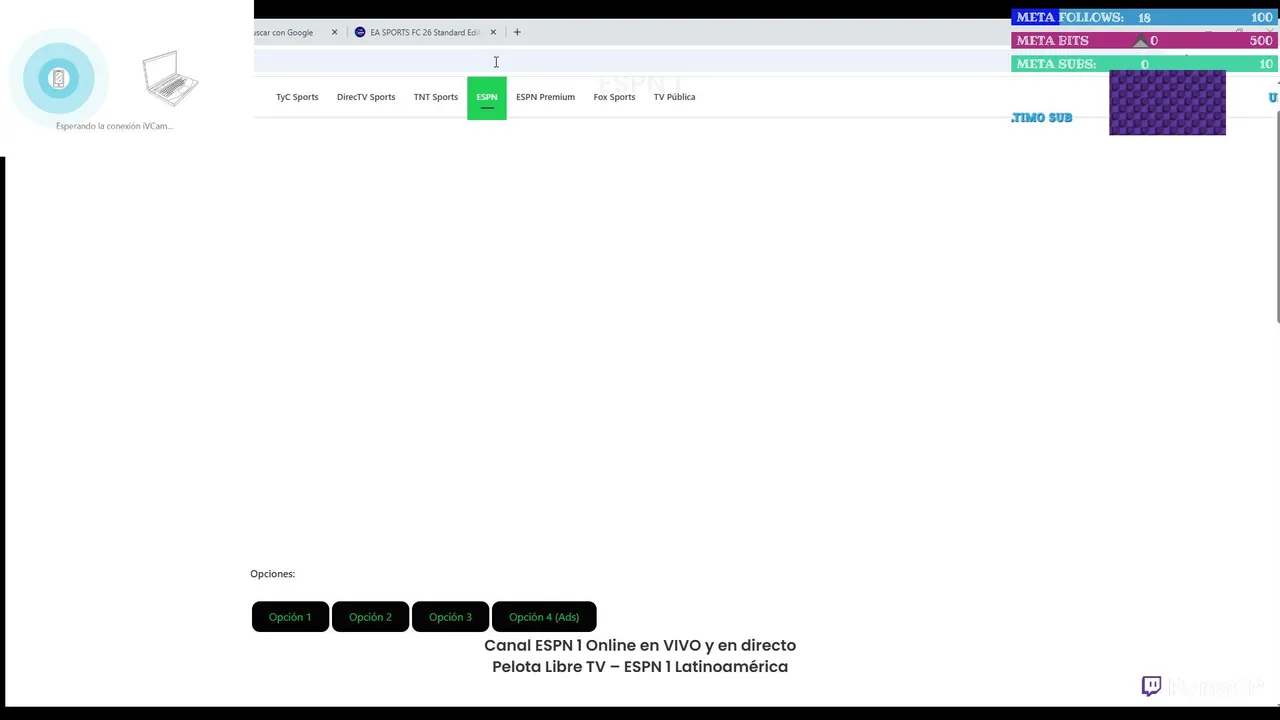This screenshot has width=1280, height=720.
Task: Click 'Esperando la conexión iVCam...' text
Action: coord(114,126)
